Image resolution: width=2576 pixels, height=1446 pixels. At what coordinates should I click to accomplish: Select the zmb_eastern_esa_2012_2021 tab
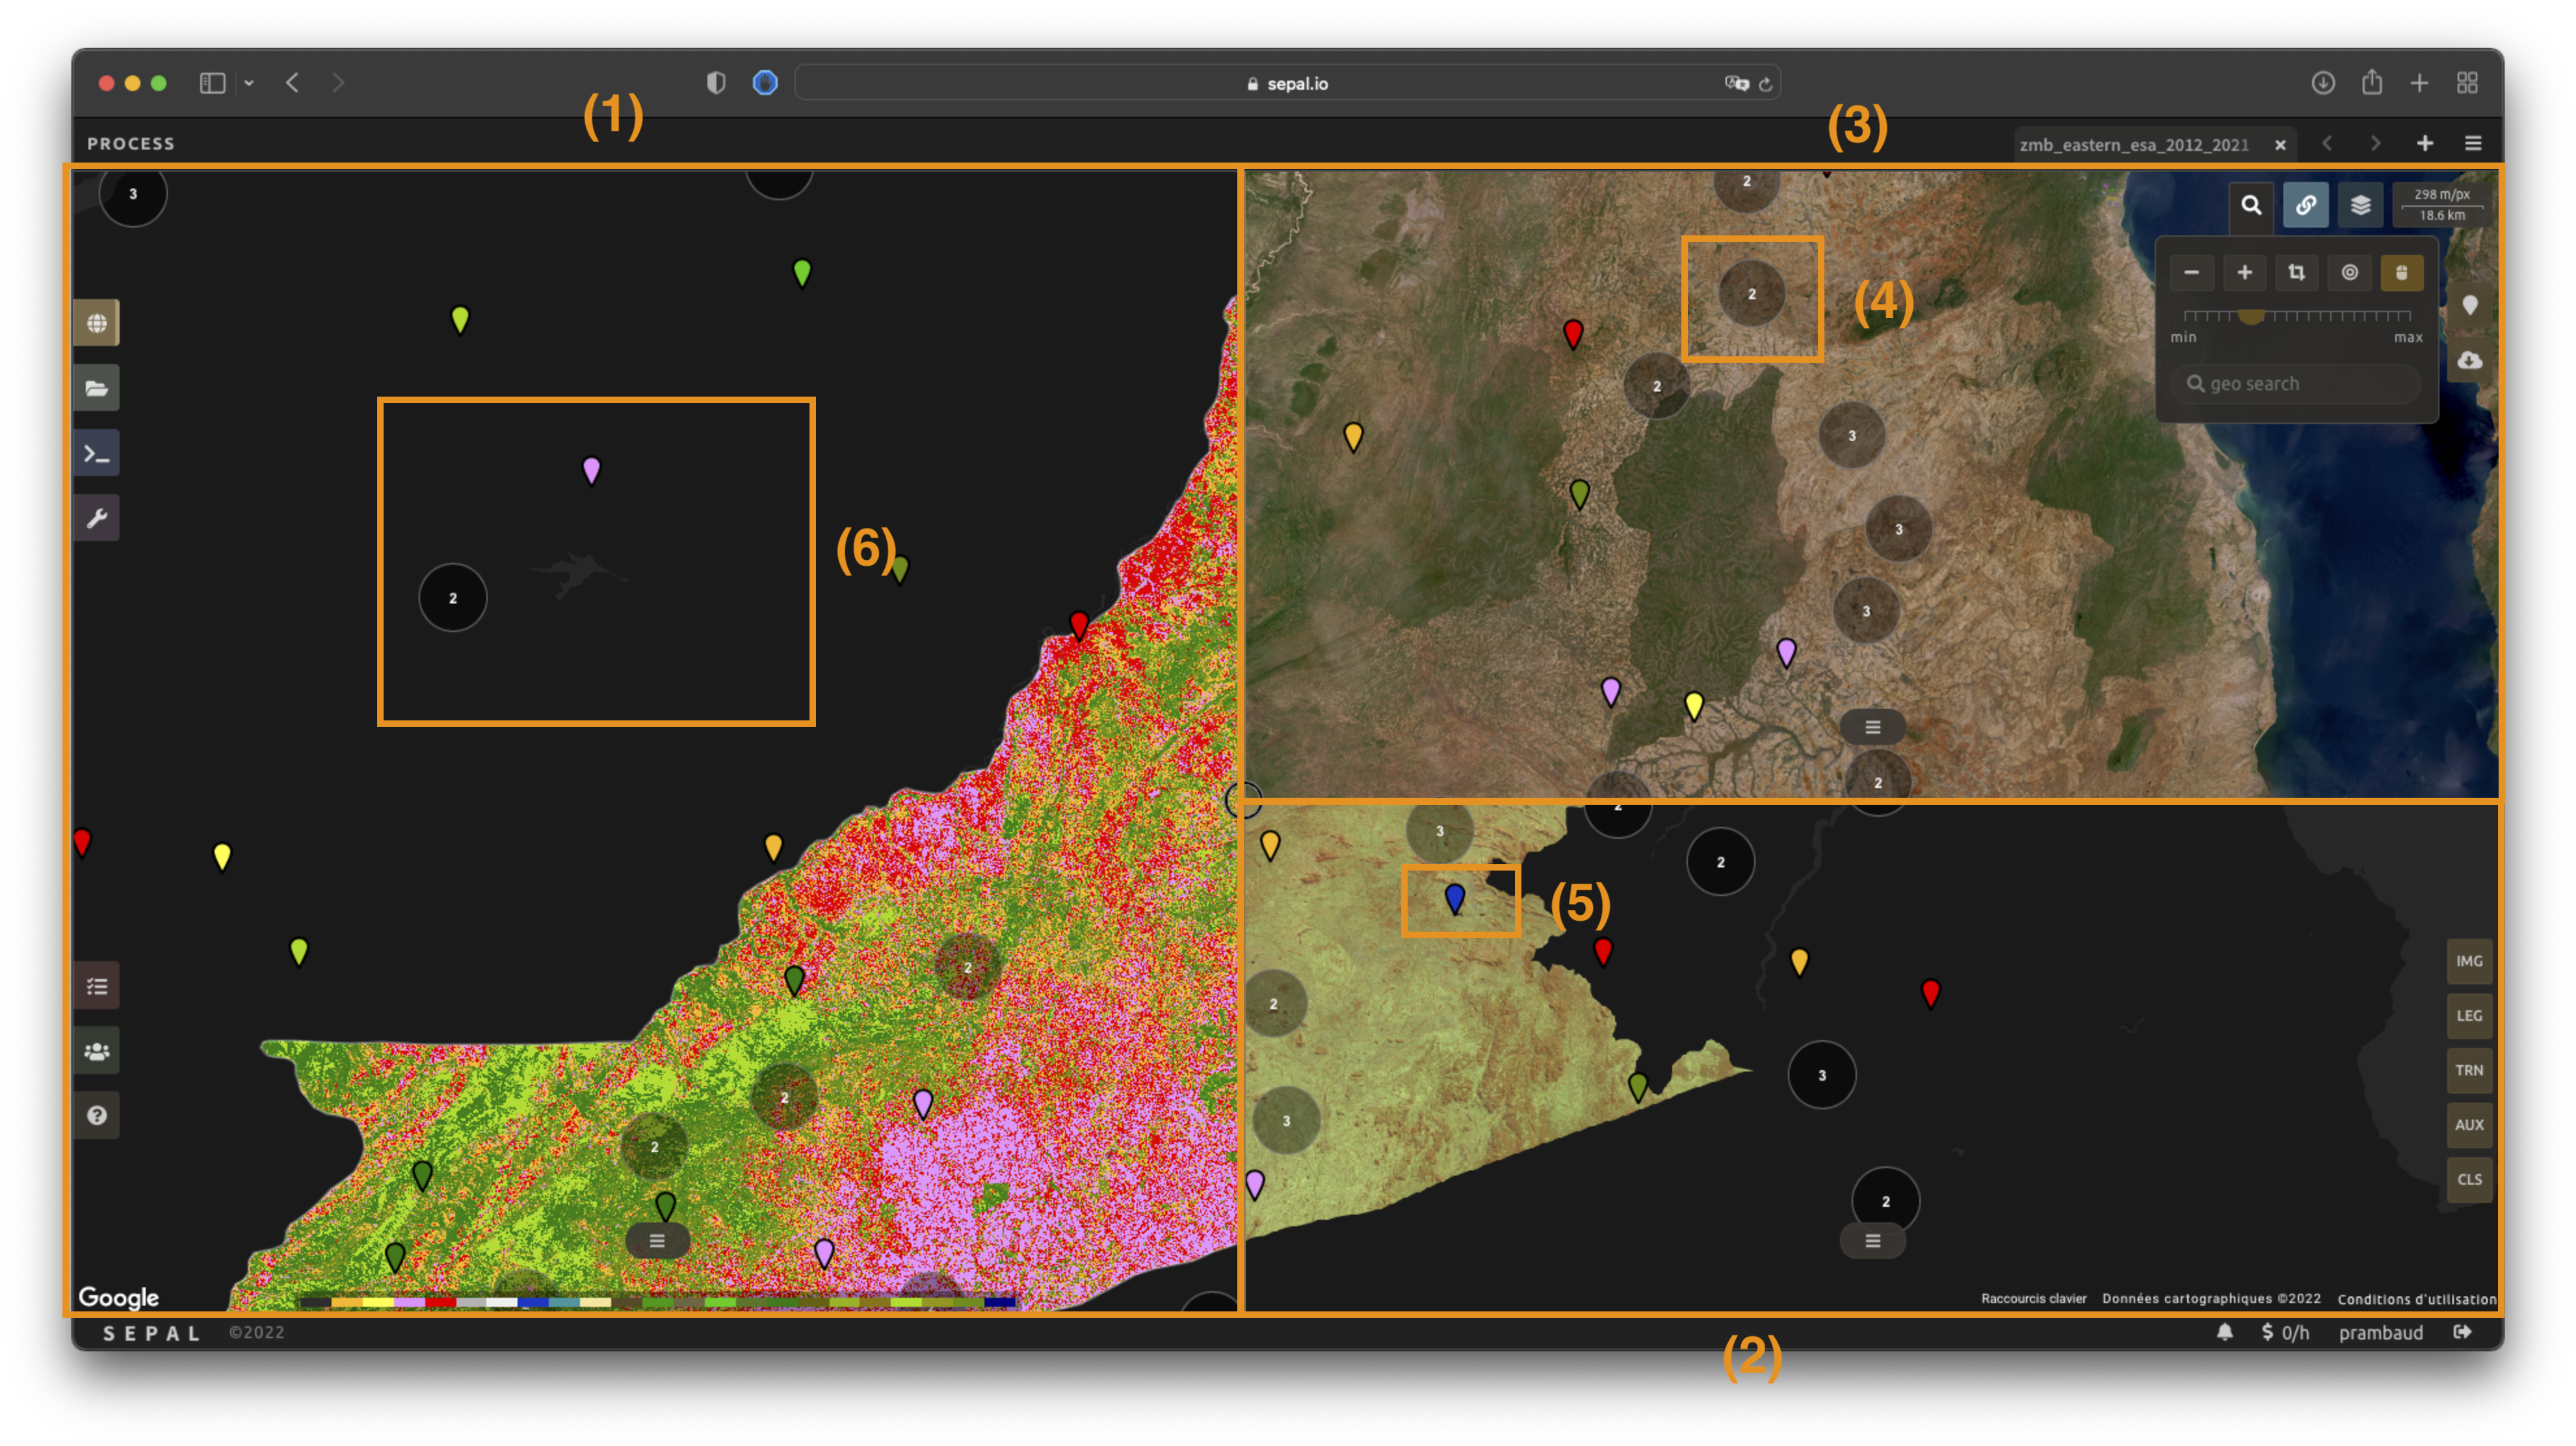coord(2133,145)
